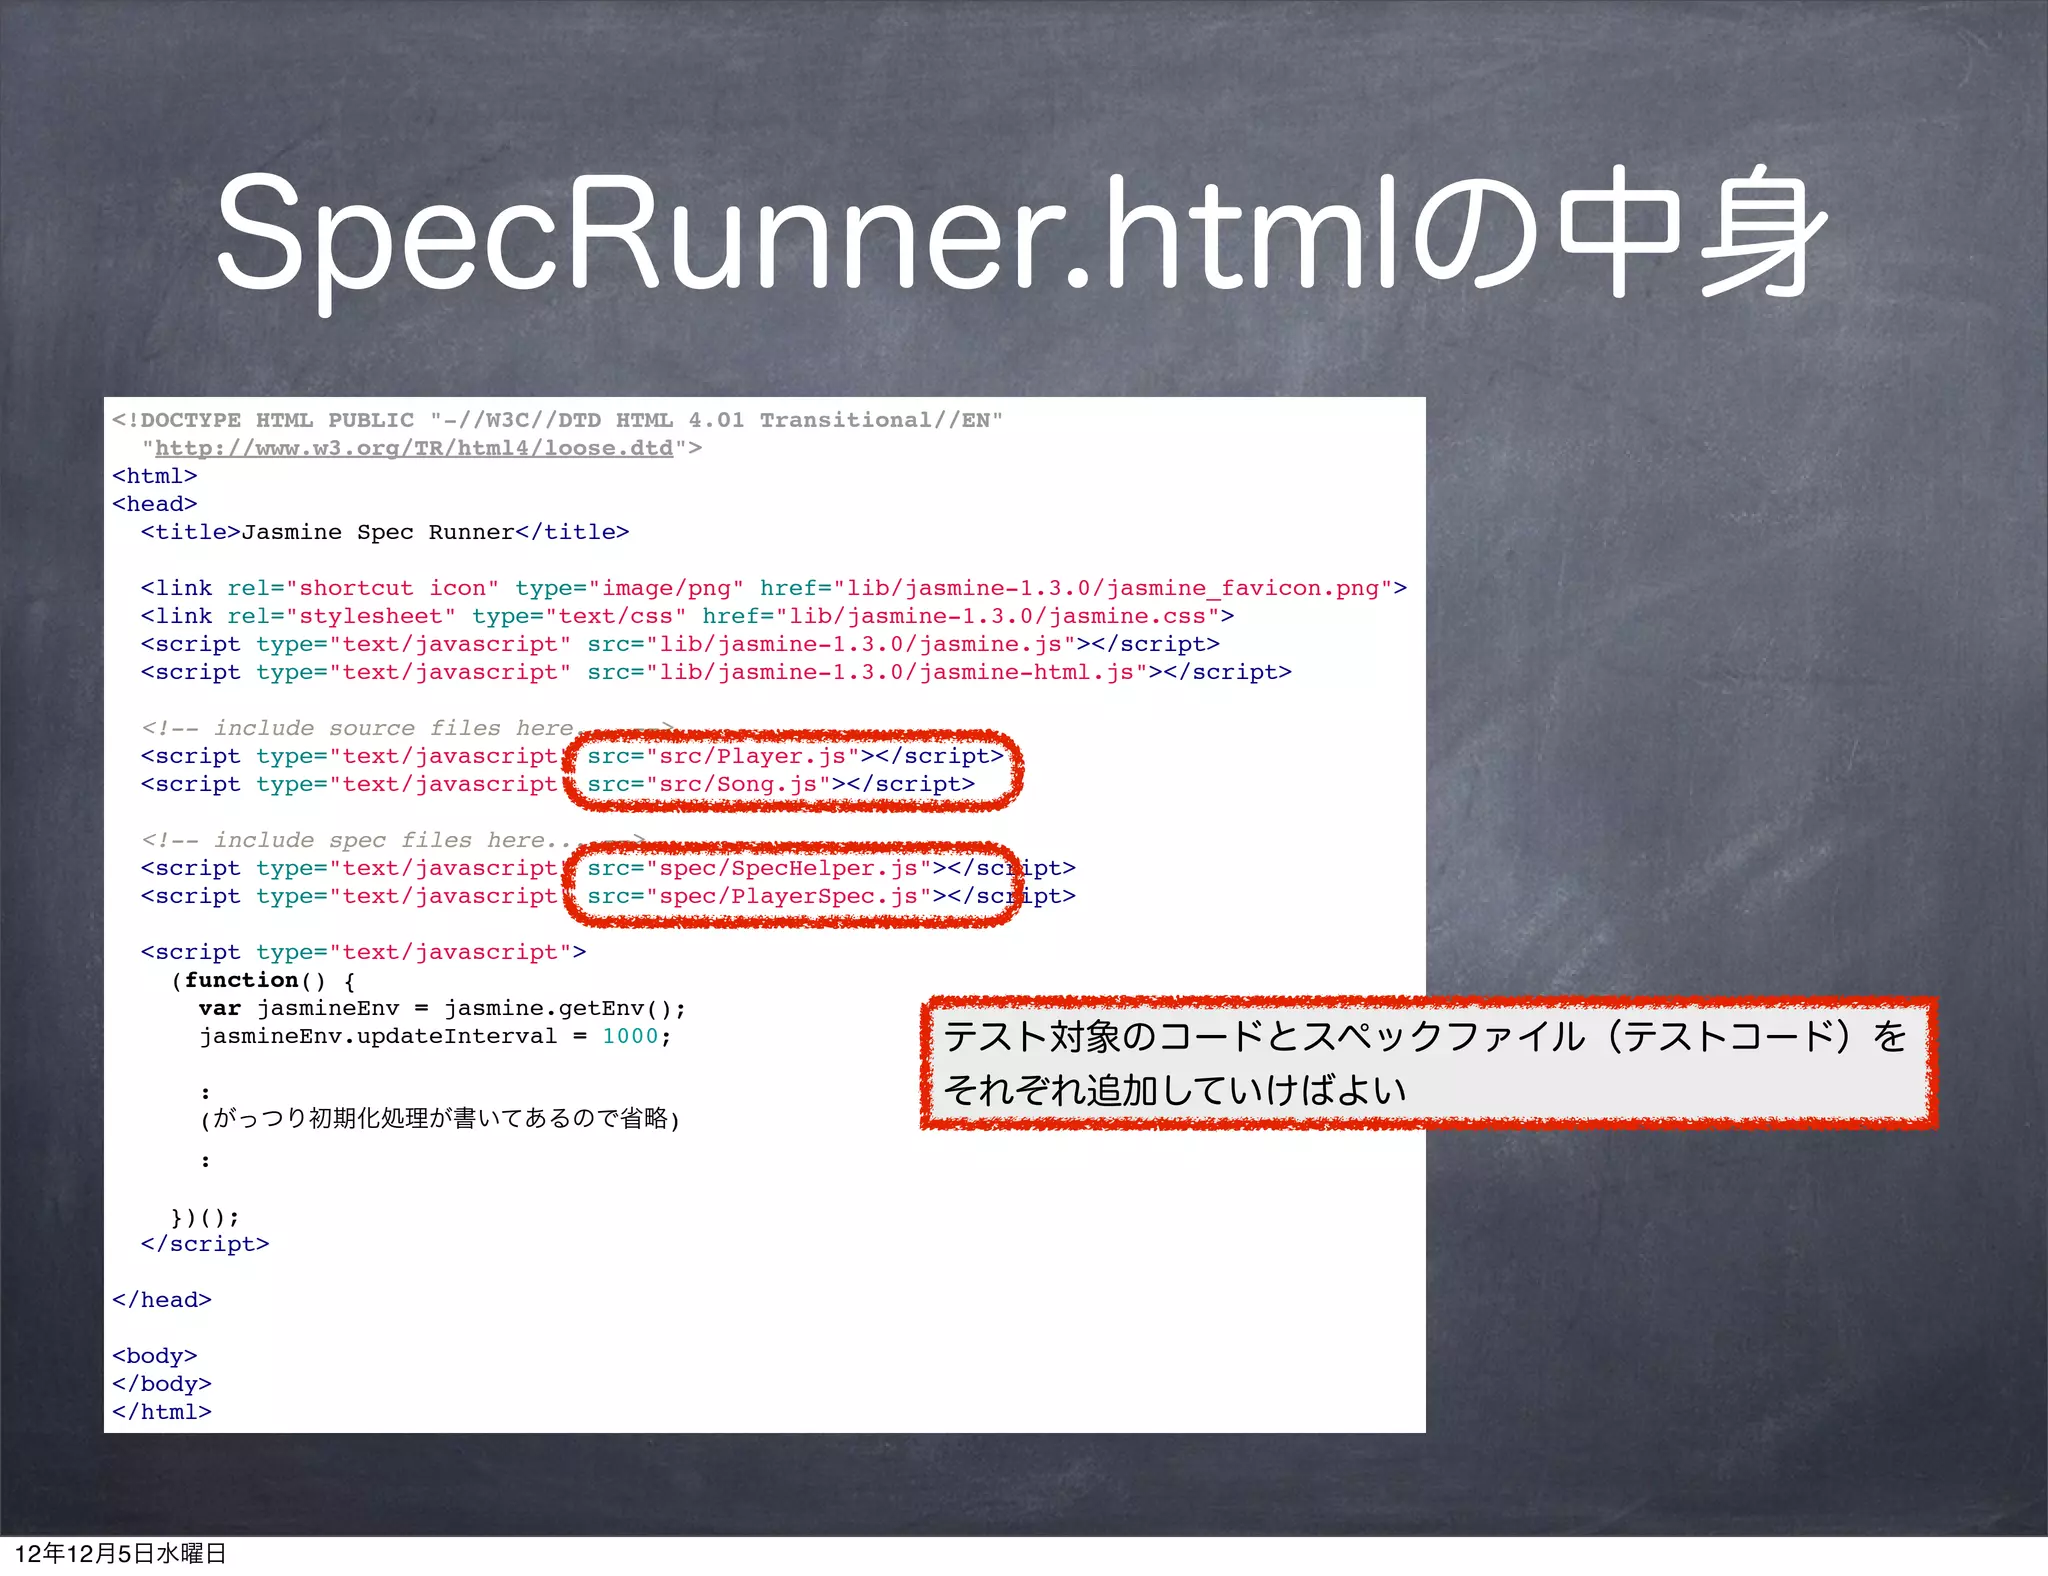Image resolution: width=2048 pixels, height=1576 pixels.
Task: Click the spec/SpecHelper.js script reference
Action: pyautogui.click(x=831, y=868)
